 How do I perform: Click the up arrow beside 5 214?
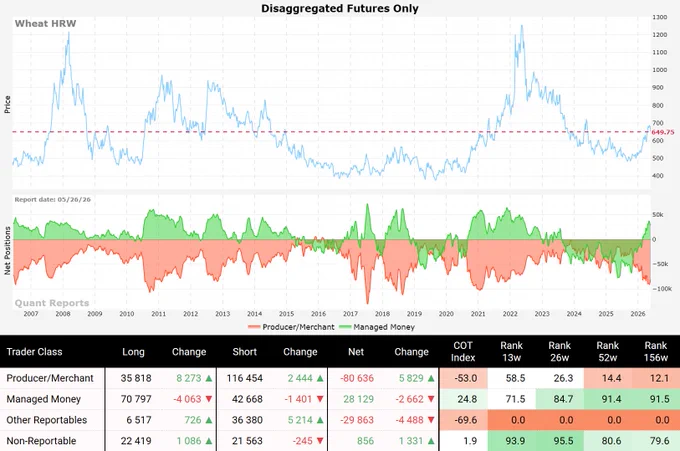coord(320,420)
